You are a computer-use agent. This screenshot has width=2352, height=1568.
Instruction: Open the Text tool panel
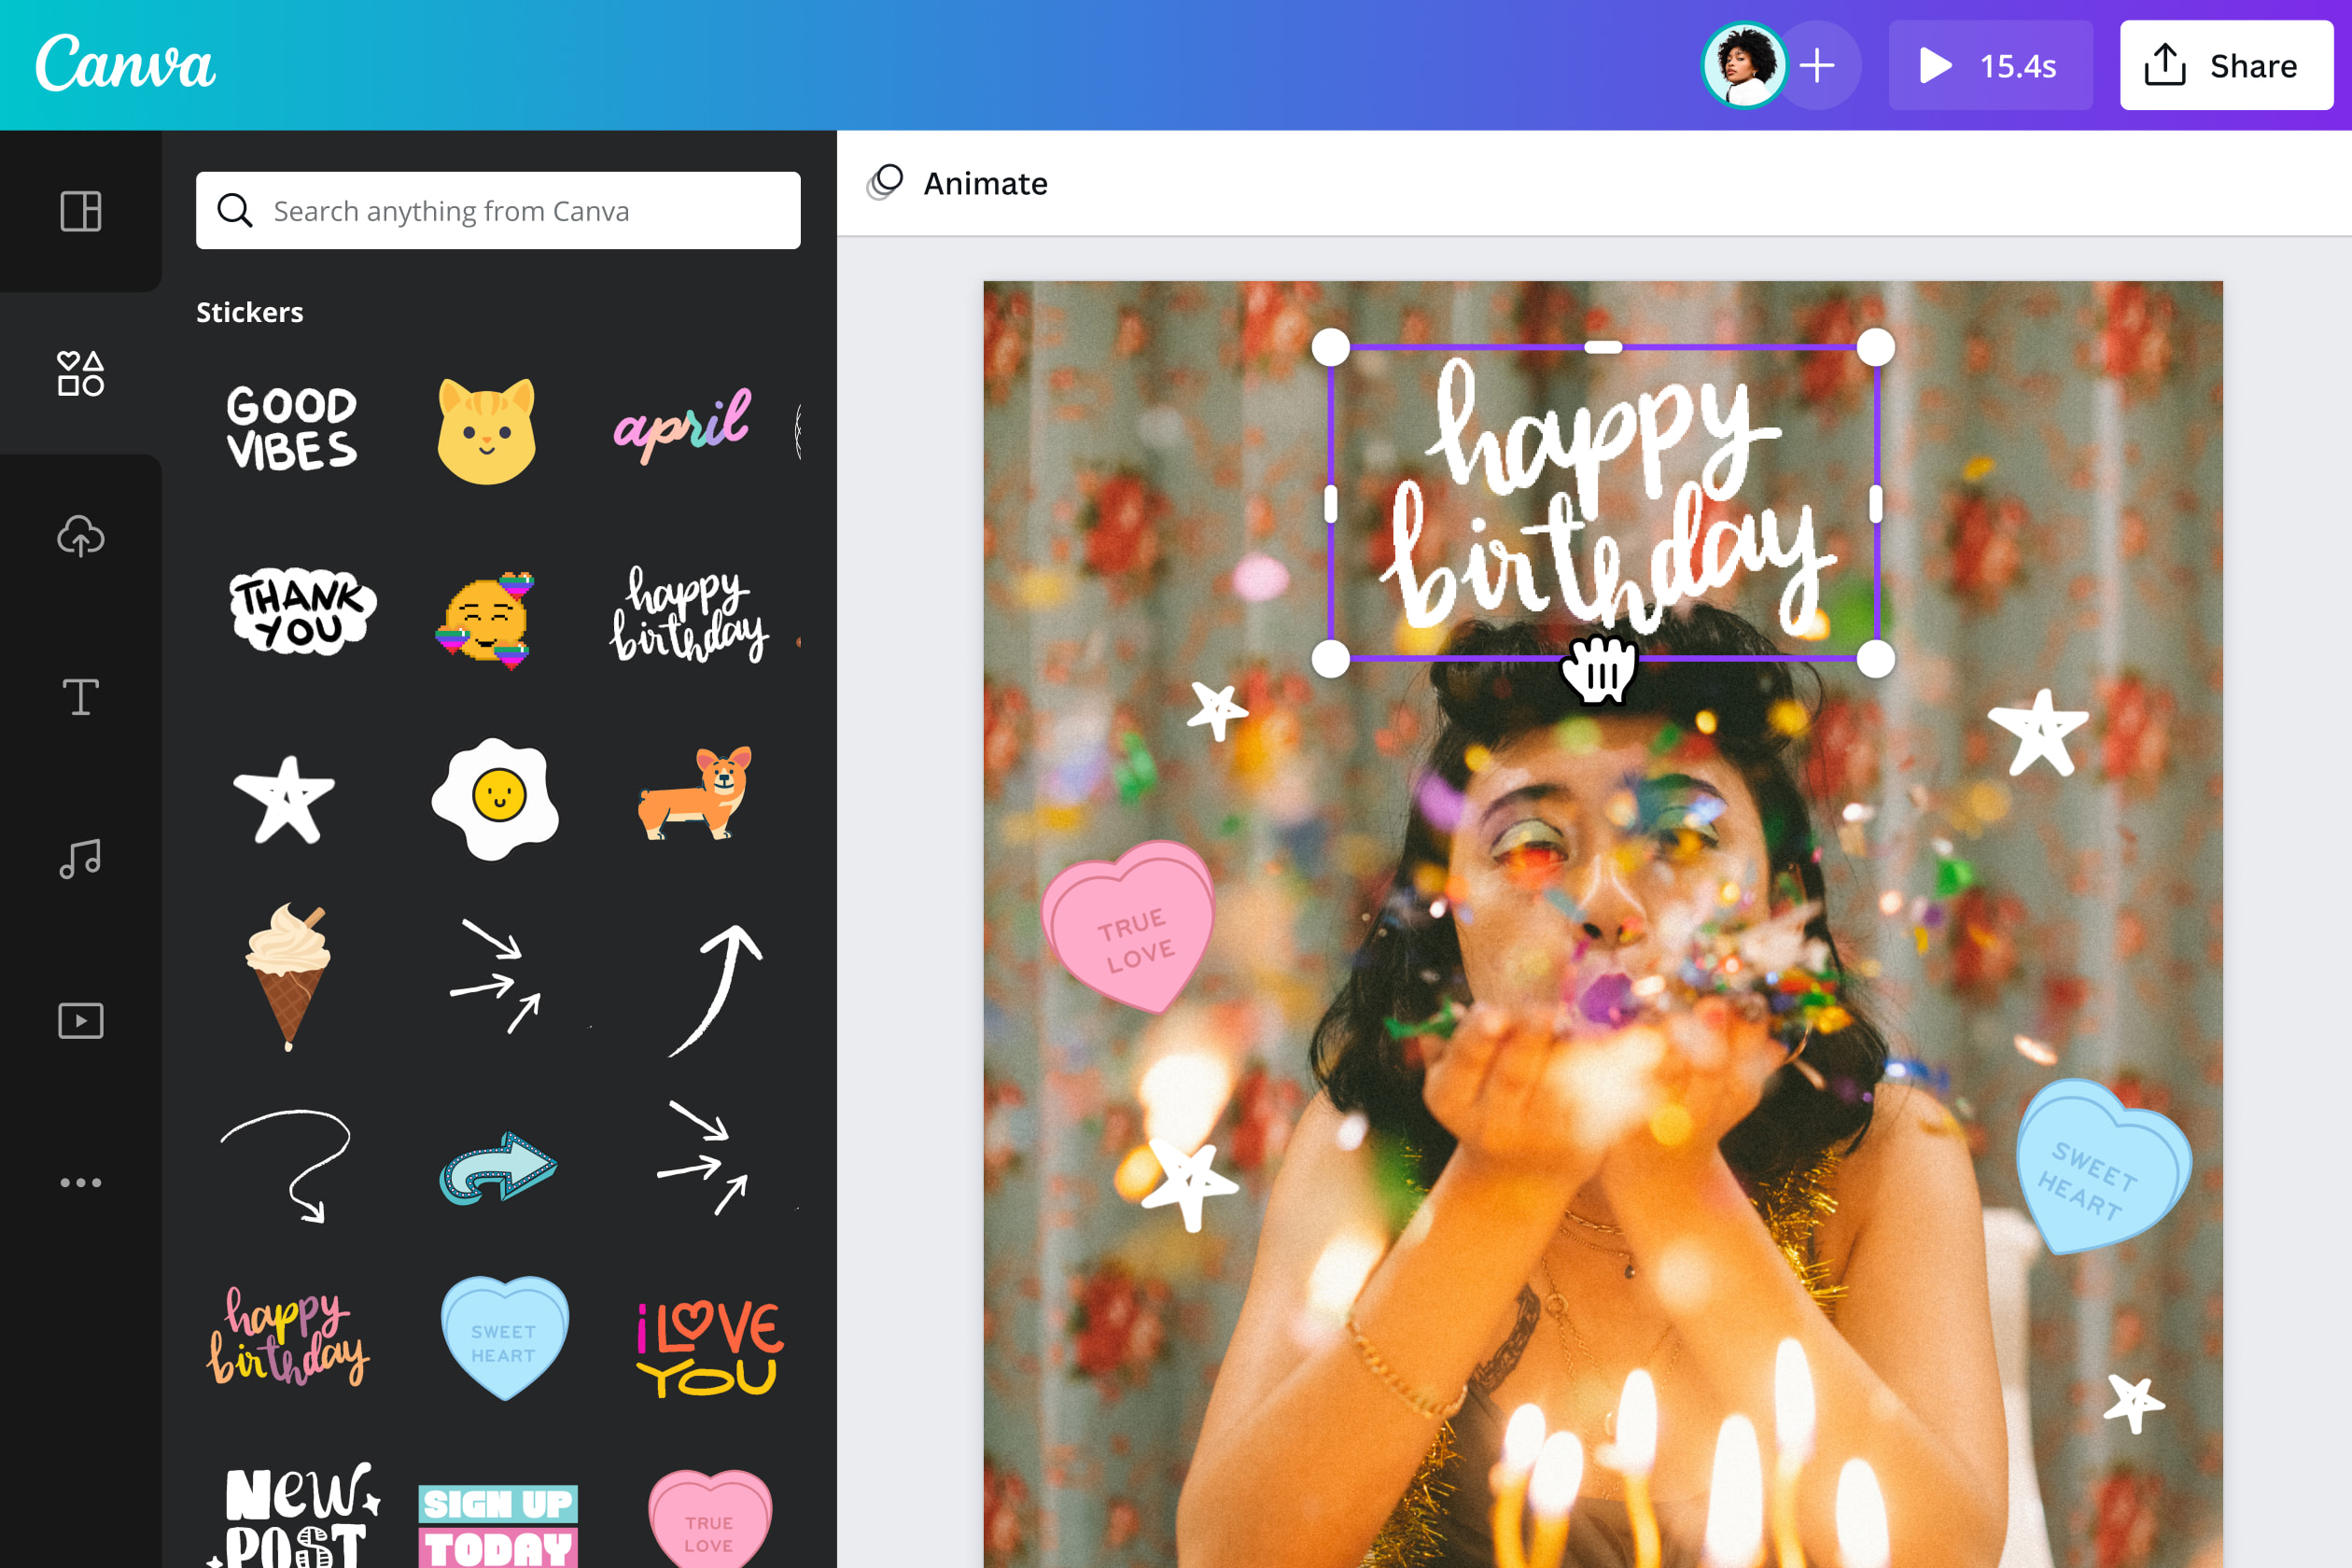pyautogui.click(x=80, y=697)
